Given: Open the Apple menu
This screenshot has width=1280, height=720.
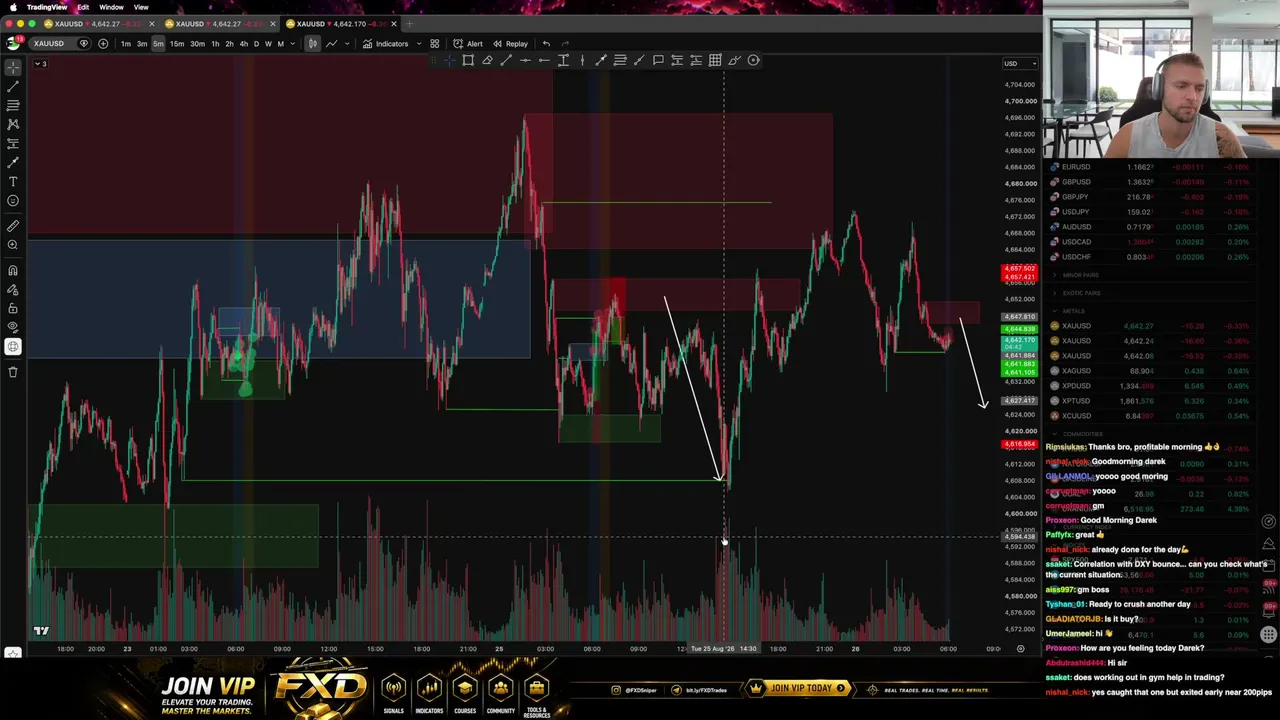Looking at the screenshot, I should (13, 7).
